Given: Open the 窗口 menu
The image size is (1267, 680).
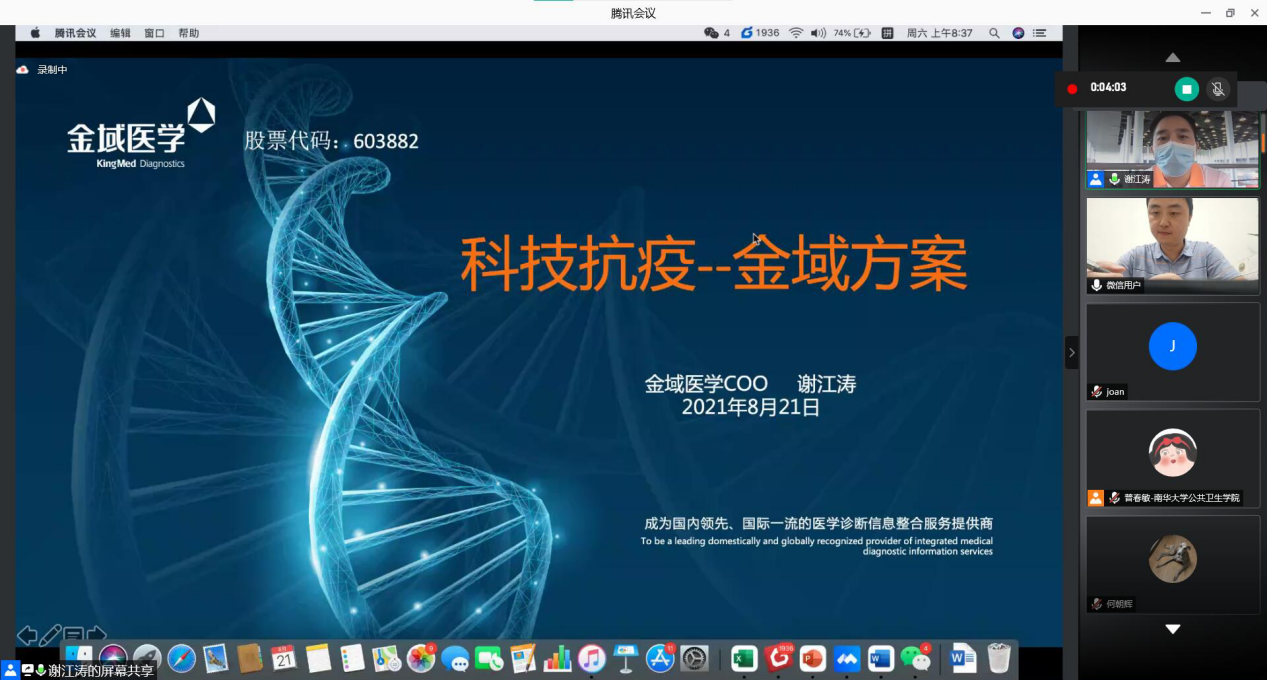Looking at the screenshot, I should coord(154,33).
